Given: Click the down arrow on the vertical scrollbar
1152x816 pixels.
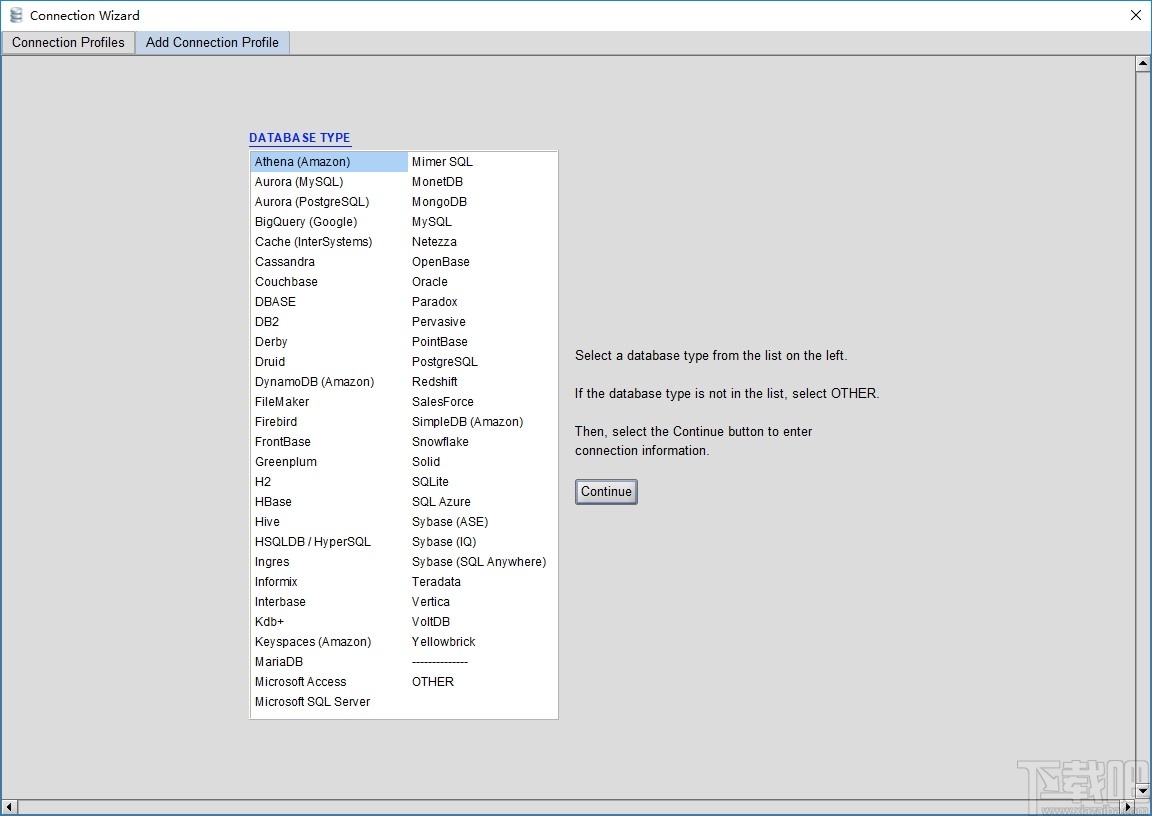Looking at the screenshot, I should (x=1143, y=791).
